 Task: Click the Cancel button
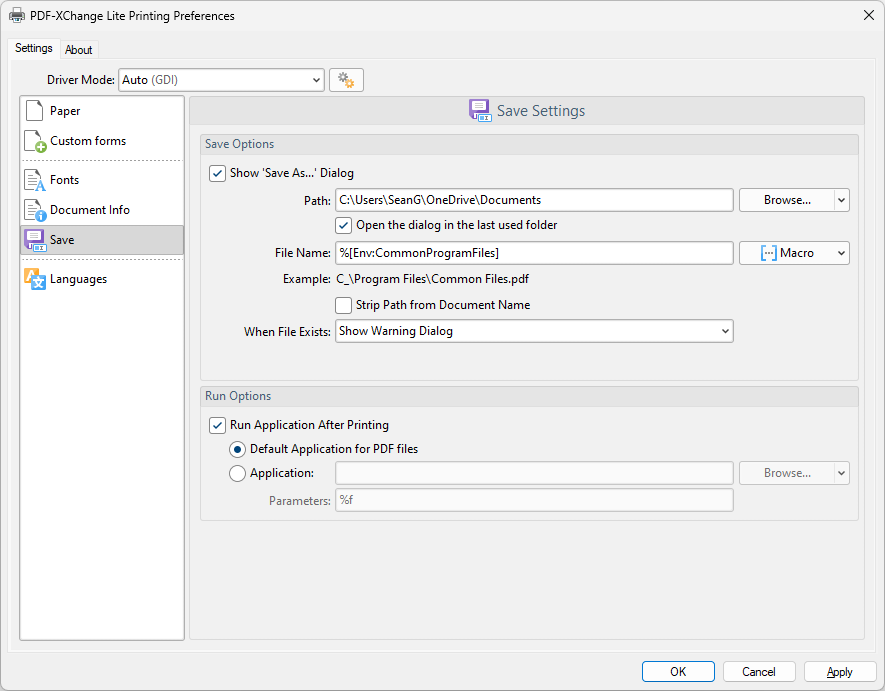(759, 672)
